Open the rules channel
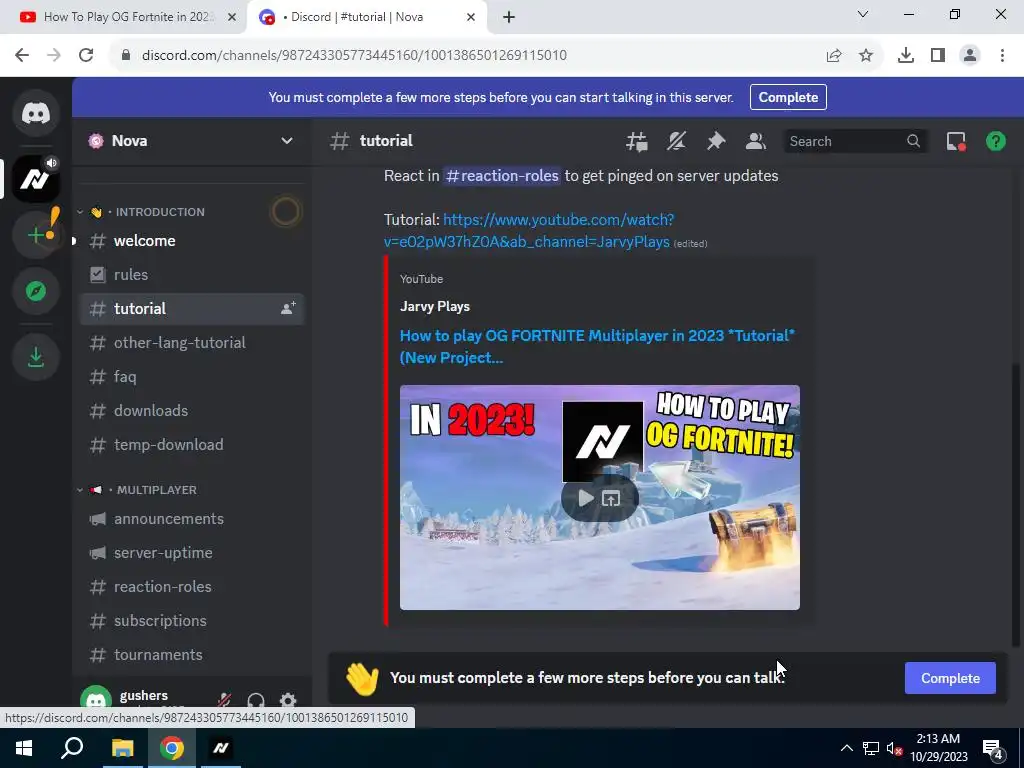The image size is (1024, 768). [192, 274]
